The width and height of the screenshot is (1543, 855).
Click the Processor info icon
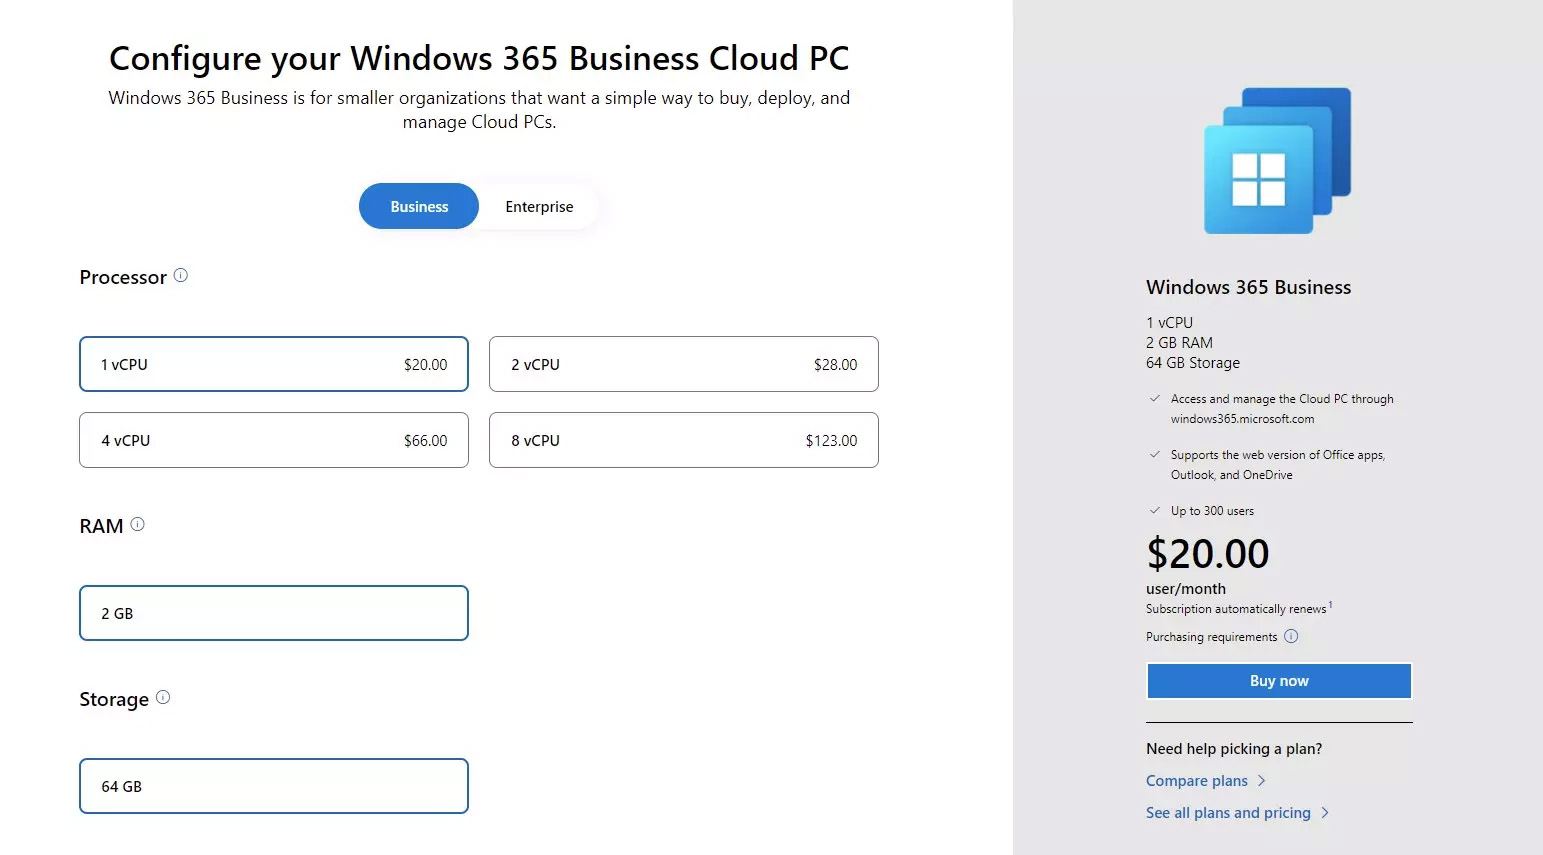[181, 276]
